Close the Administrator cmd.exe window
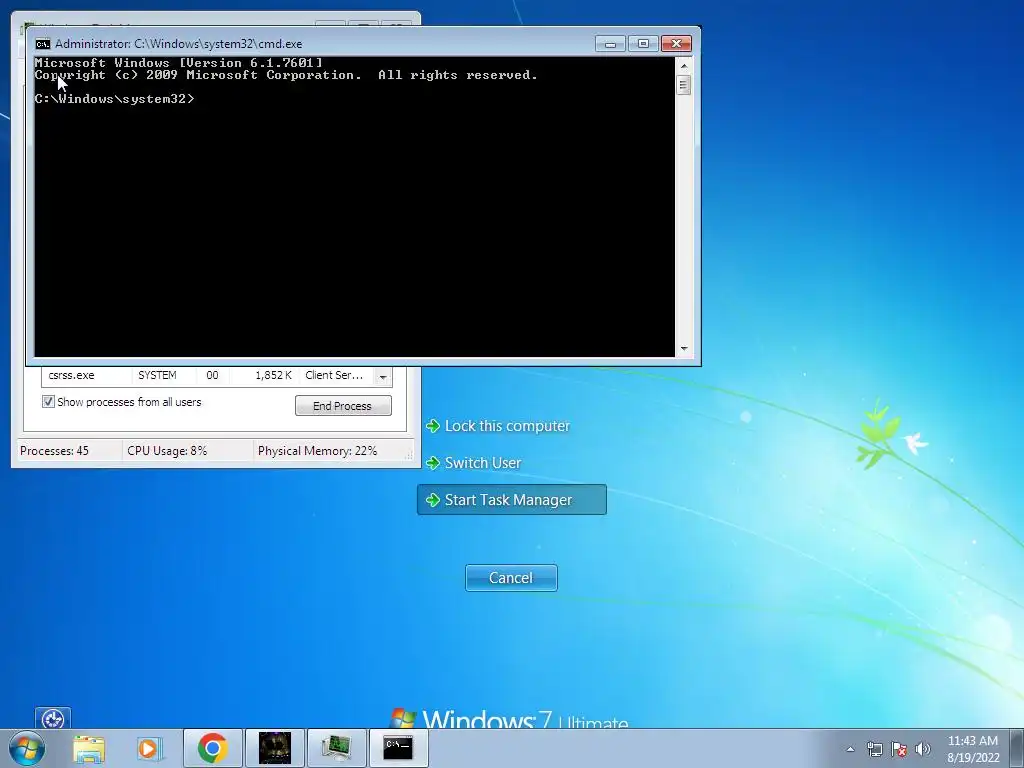Screen dimensions: 1024x768 [x=677, y=44]
